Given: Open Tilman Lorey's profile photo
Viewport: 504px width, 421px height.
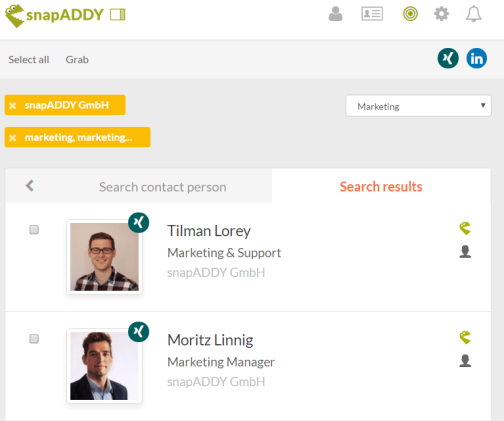Looking at the screenshot, I should click(x=104, y=257).
